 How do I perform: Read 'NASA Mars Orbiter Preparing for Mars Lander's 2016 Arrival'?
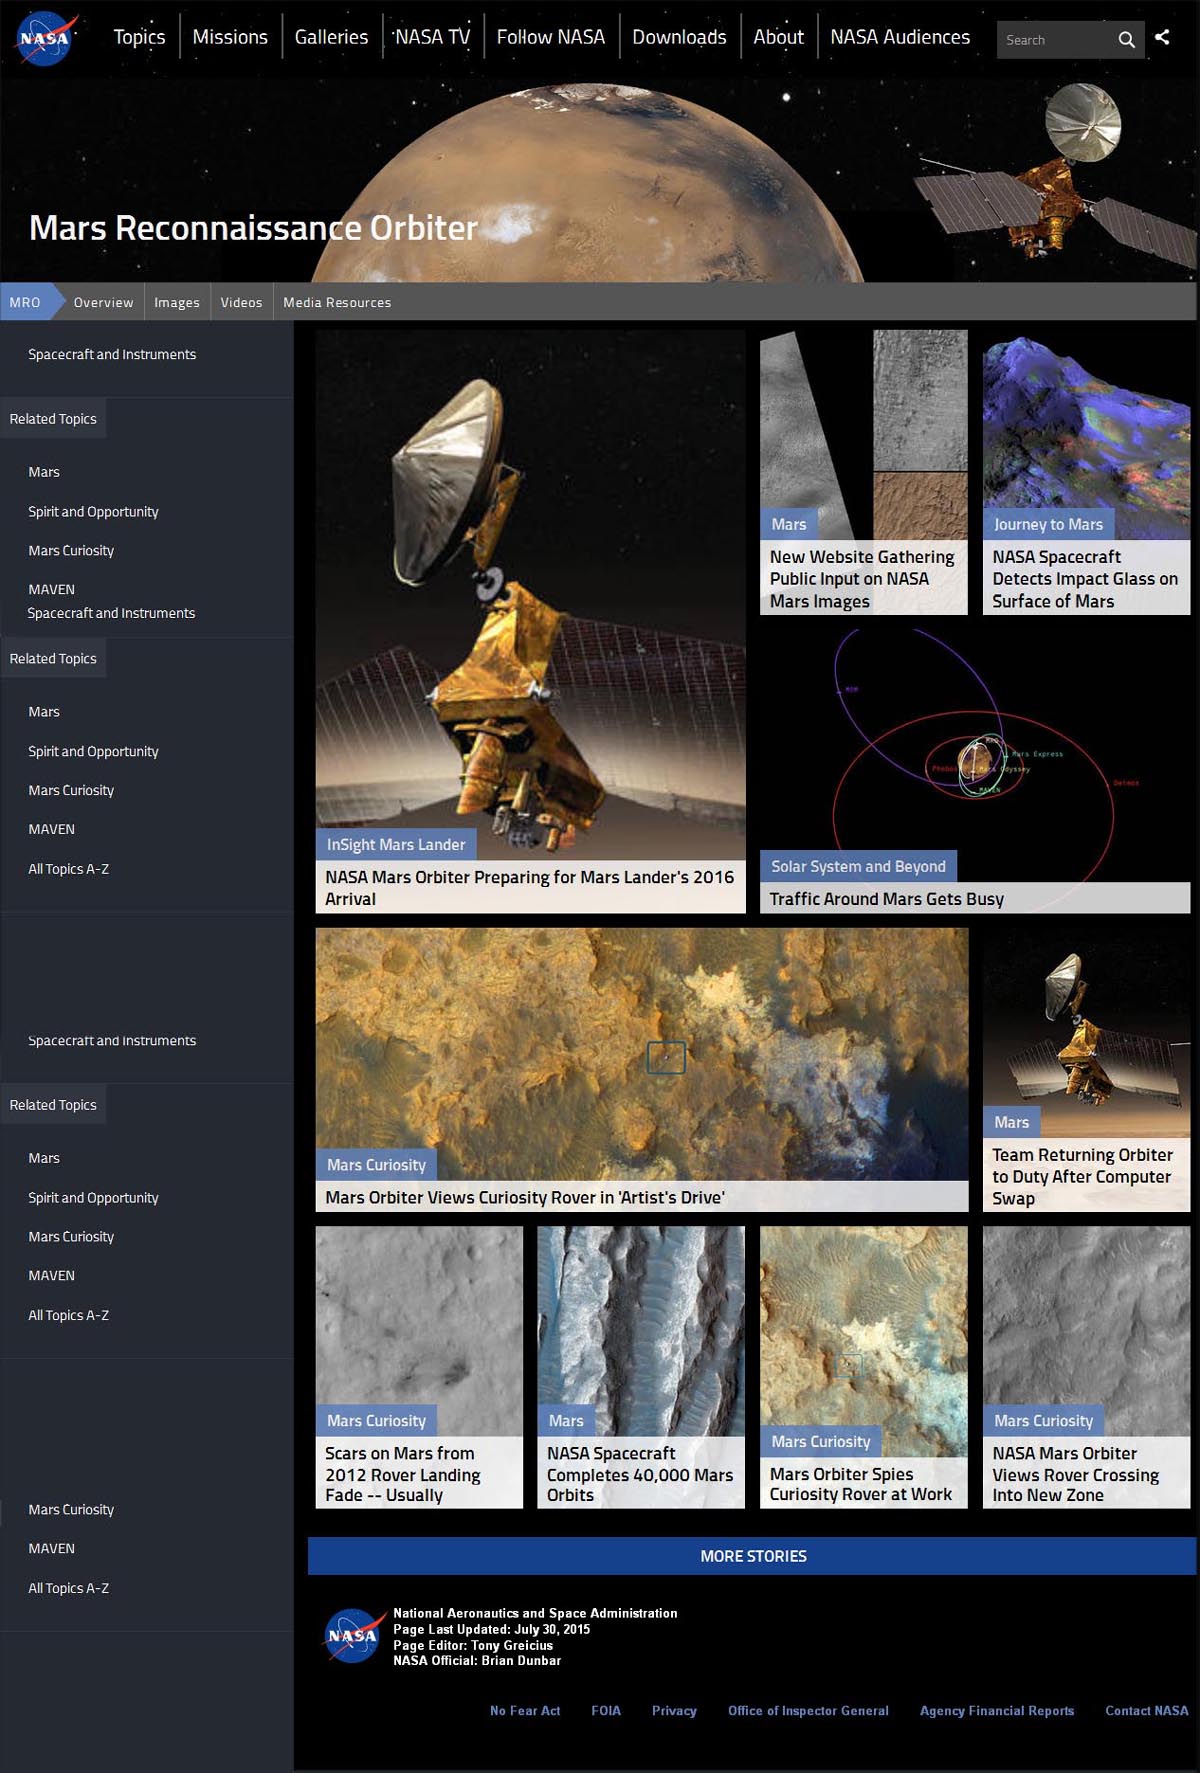click(x=530, y=887)
